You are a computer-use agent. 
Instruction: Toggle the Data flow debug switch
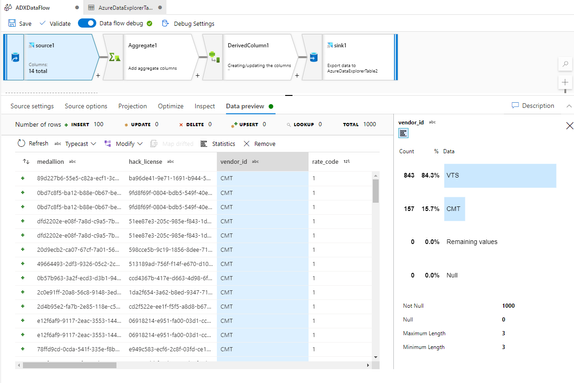[87, 23]
